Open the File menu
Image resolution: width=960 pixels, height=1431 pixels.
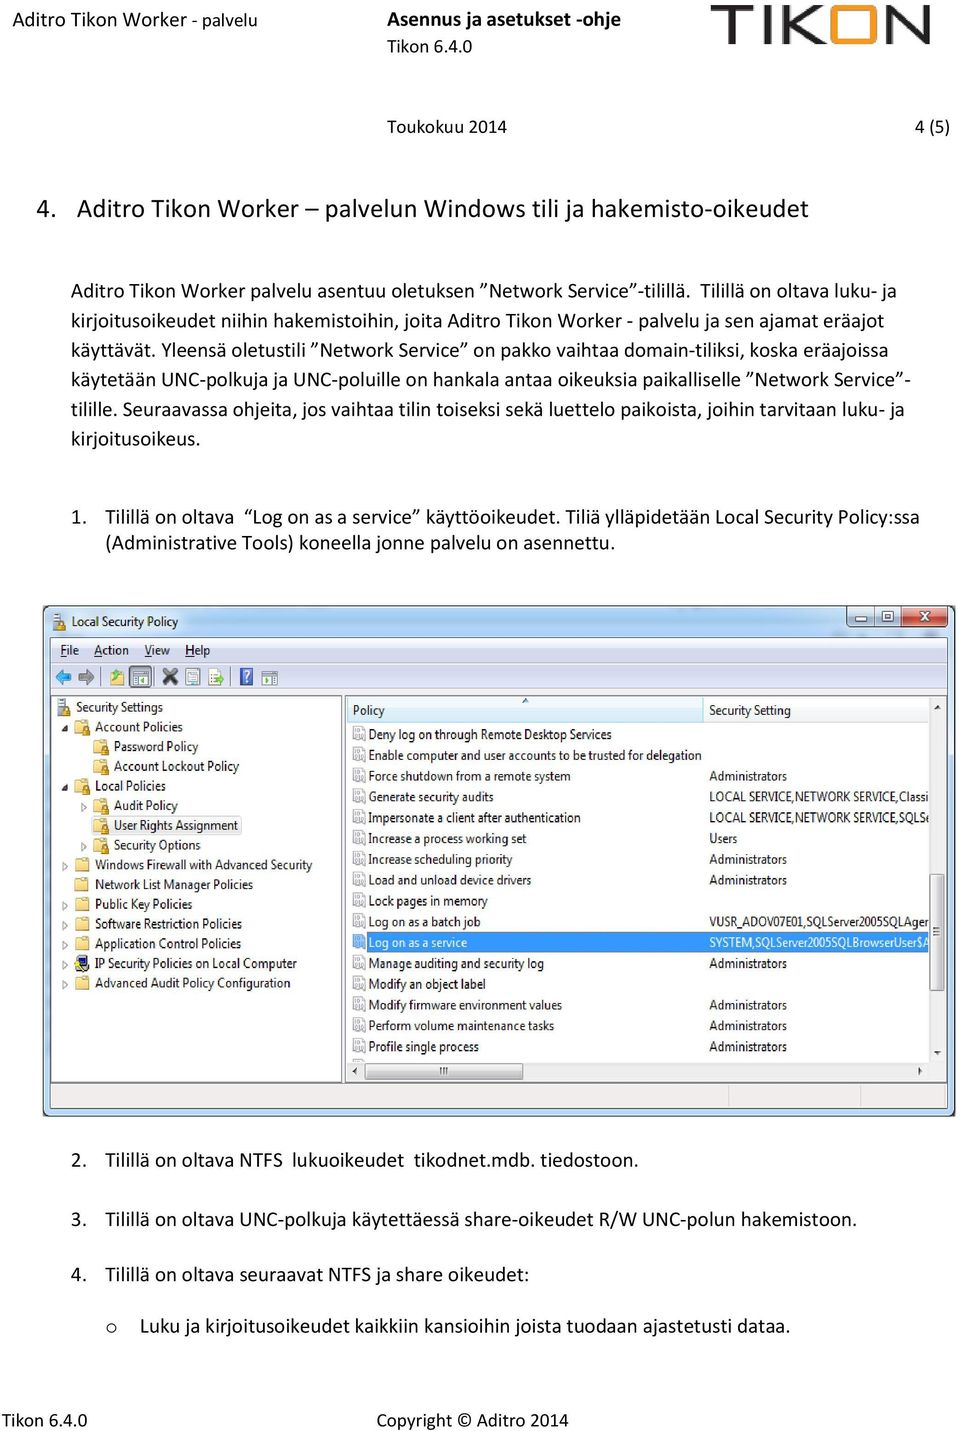point(70,650)
